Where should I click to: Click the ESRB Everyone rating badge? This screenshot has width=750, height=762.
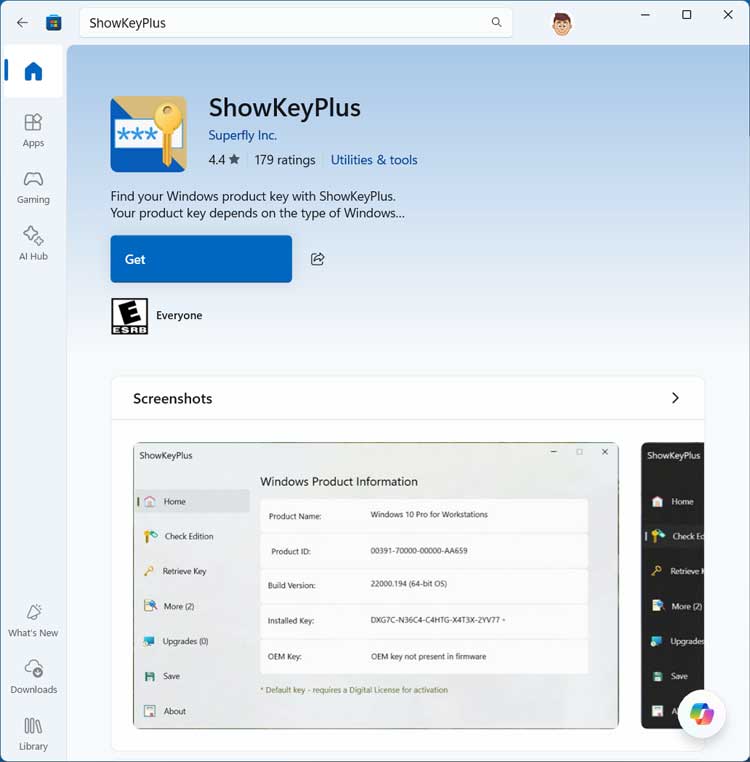click(x=129, y=316)
